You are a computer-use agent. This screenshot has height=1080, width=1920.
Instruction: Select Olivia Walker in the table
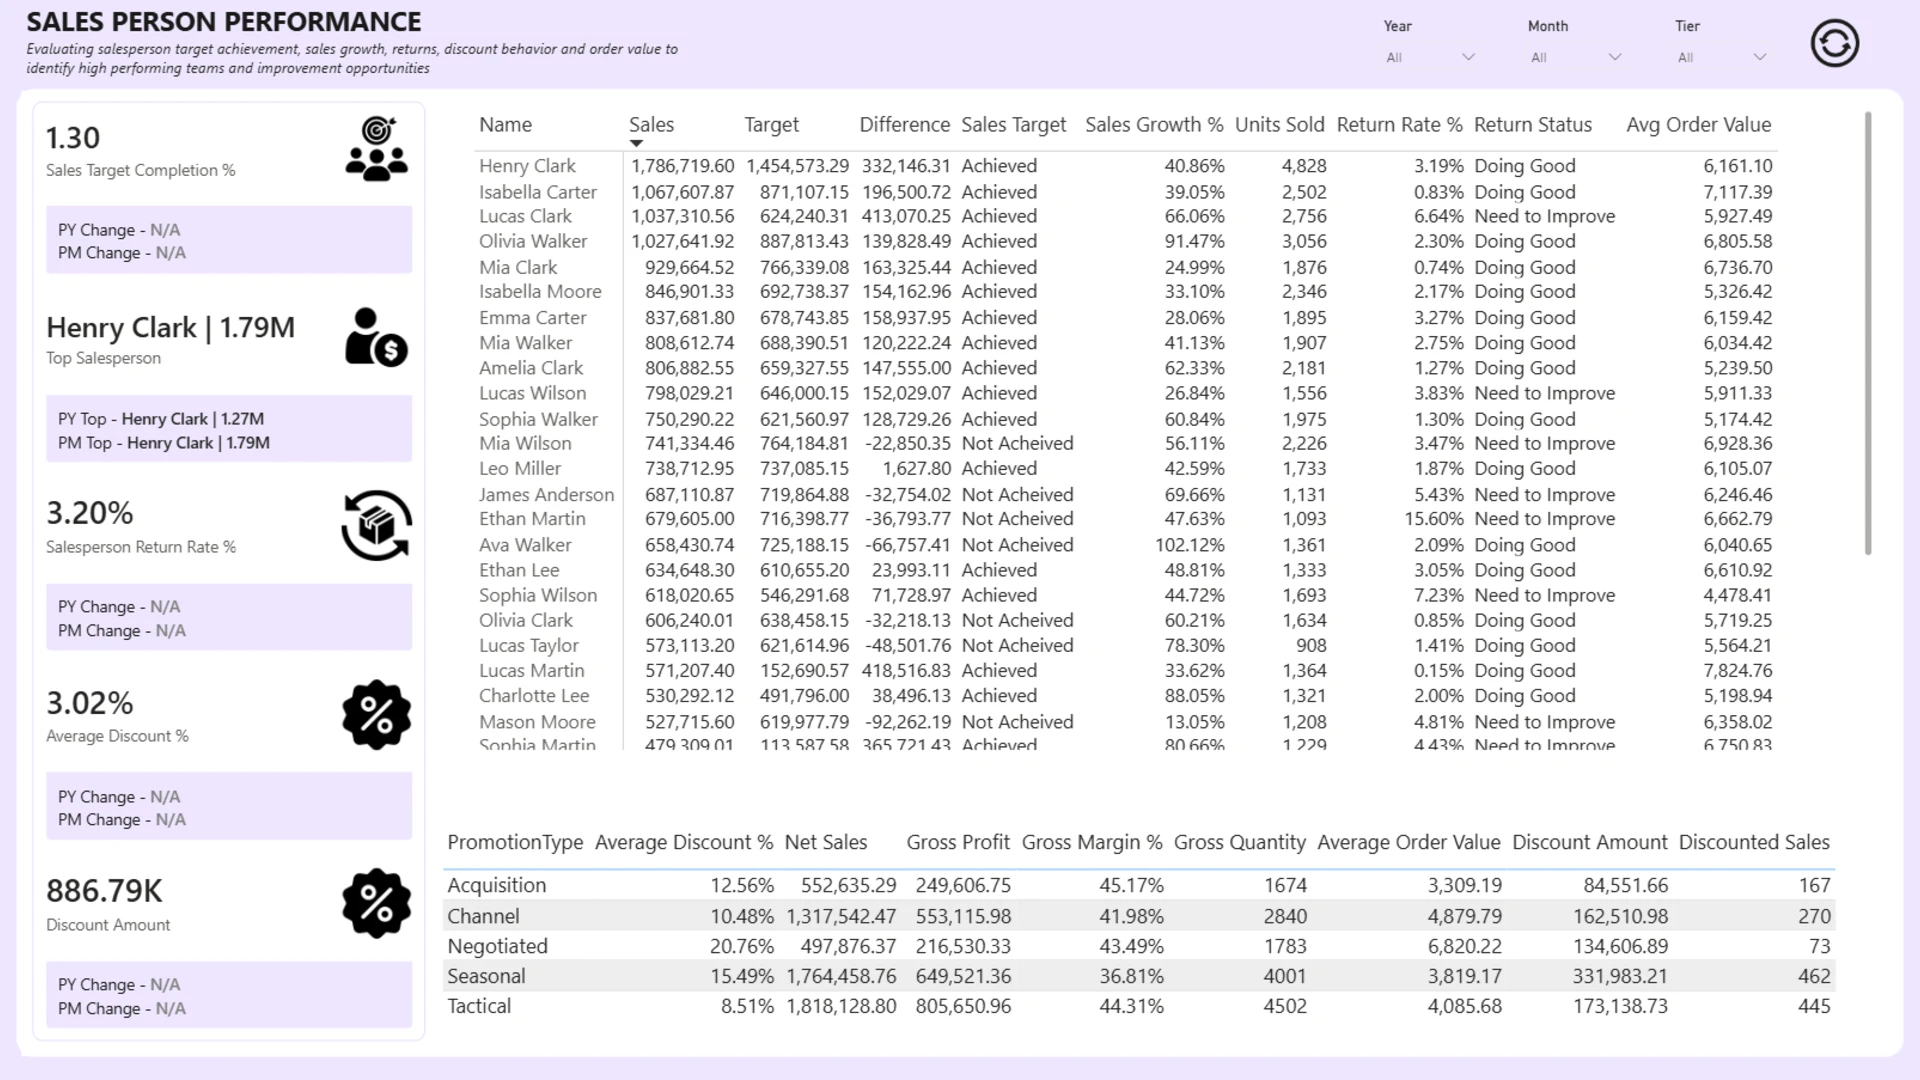[x=533, y=241]
